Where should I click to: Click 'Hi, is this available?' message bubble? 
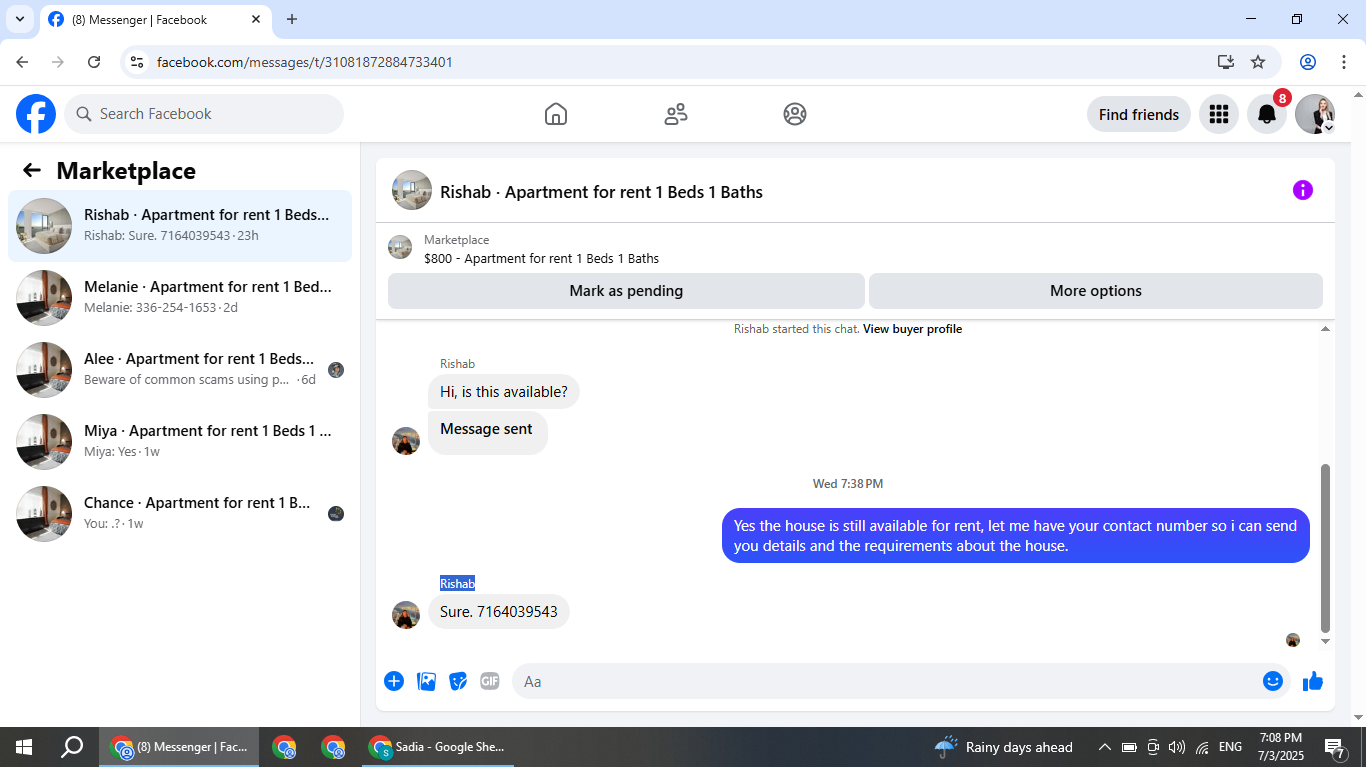[x=504, y=391]
